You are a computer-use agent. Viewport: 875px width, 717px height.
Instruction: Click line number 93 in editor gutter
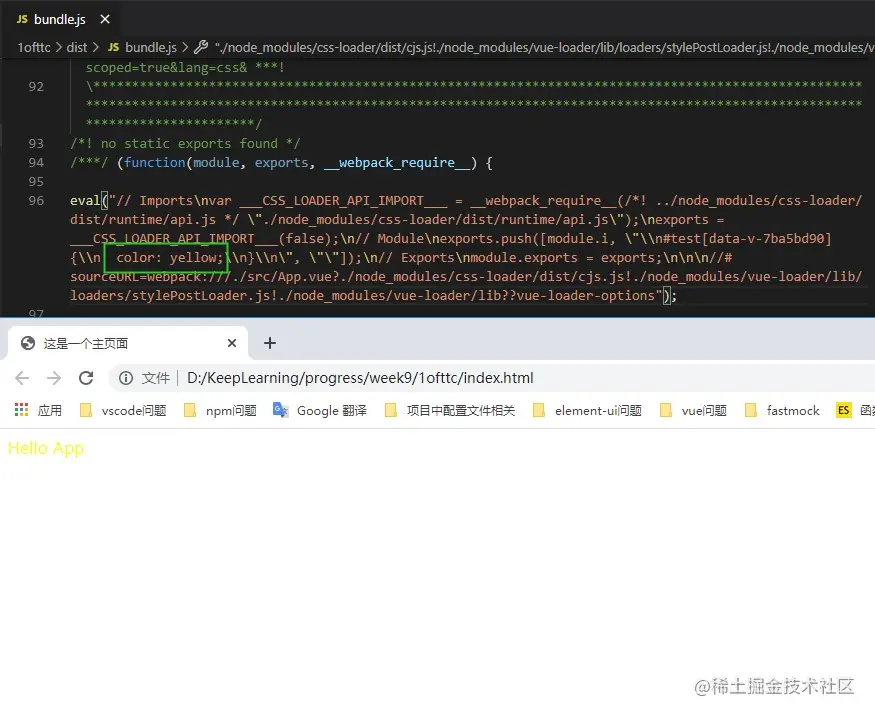click(x=36, y=143)
